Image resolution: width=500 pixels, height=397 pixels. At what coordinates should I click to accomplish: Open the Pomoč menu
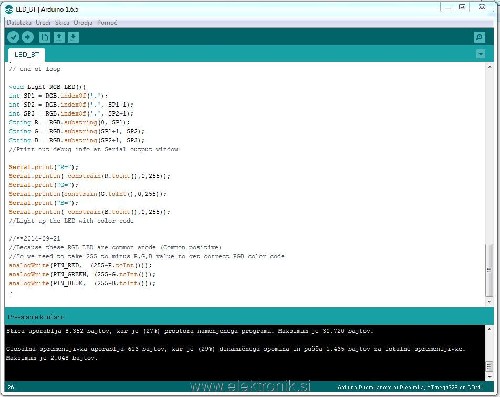[x=107, y=23]
